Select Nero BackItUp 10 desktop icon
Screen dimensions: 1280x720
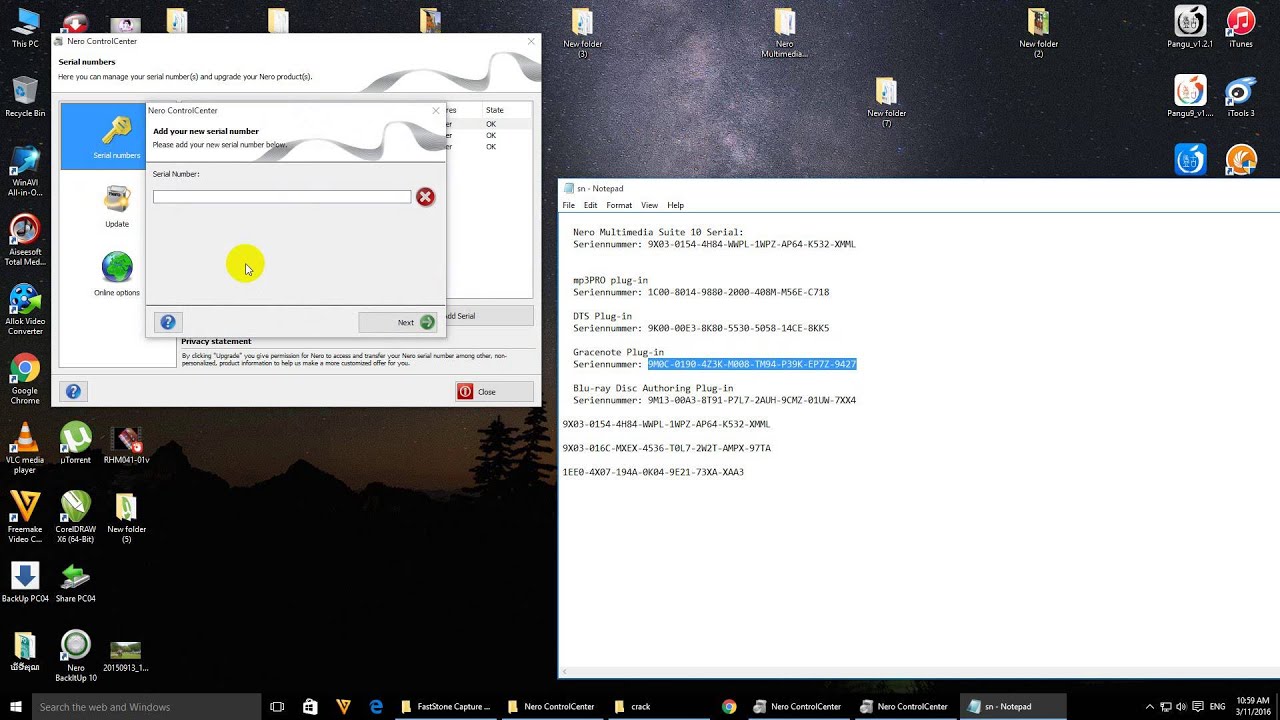[x=76, y=656]
